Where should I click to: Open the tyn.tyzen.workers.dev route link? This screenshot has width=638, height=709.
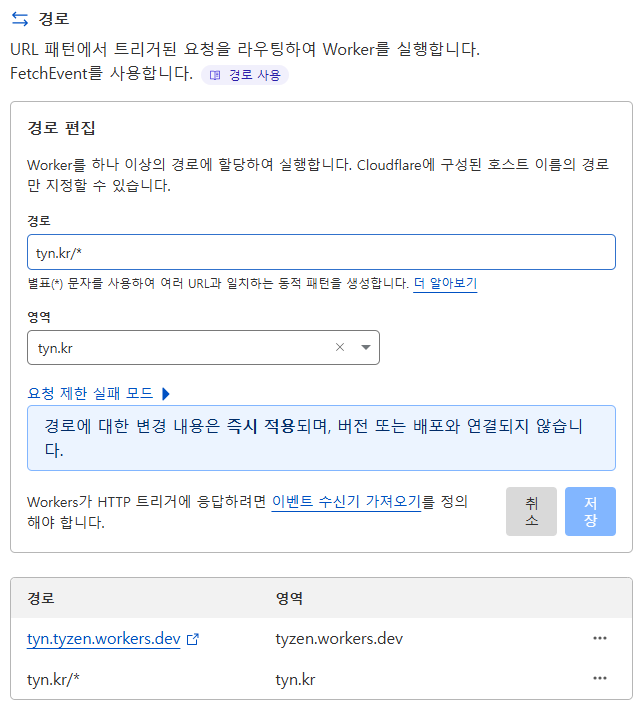(x=104, y=638)
